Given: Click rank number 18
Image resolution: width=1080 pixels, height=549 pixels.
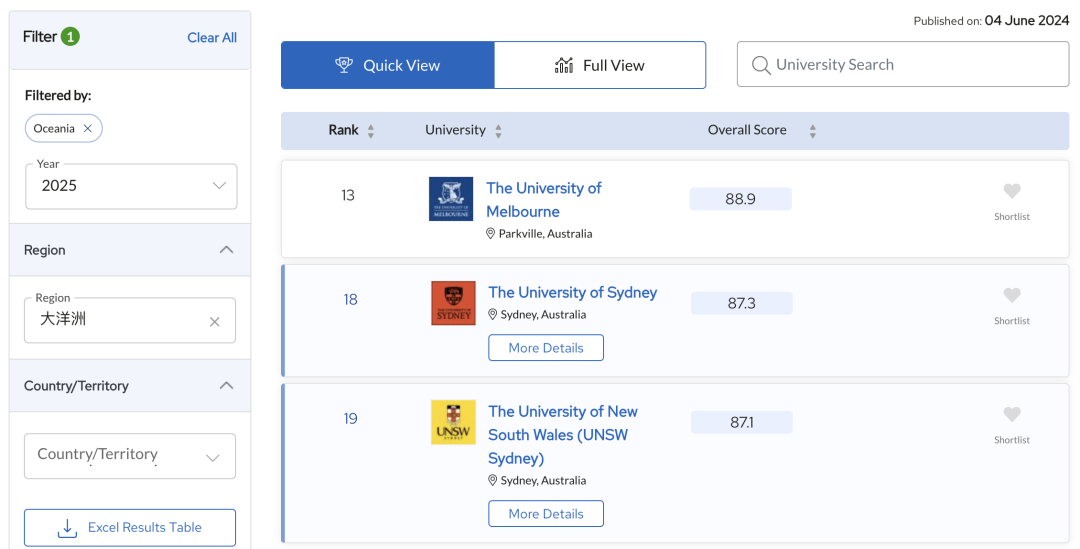Looking at the screenshot, I should (x=351, y=300).
